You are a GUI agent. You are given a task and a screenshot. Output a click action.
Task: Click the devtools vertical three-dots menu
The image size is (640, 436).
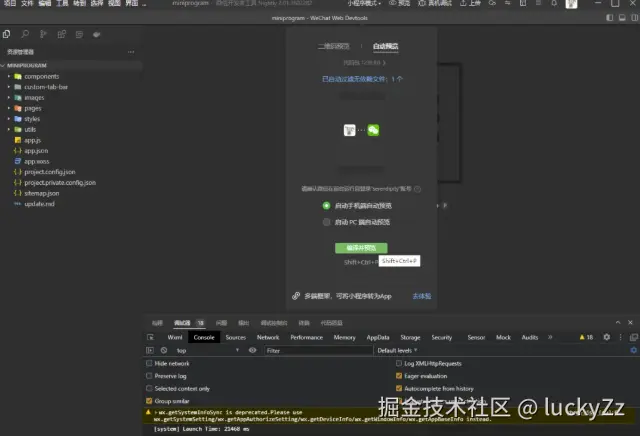pos(620,337)
